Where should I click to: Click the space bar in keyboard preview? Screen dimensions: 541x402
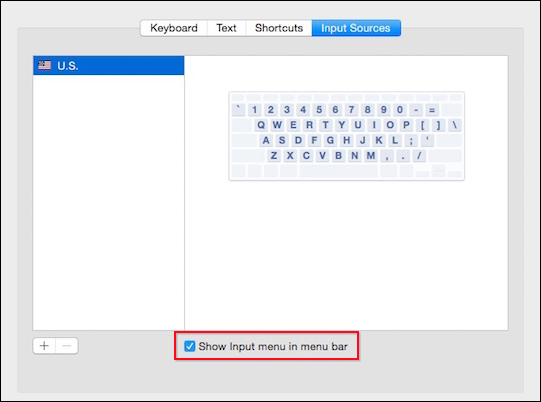point(338,171)
